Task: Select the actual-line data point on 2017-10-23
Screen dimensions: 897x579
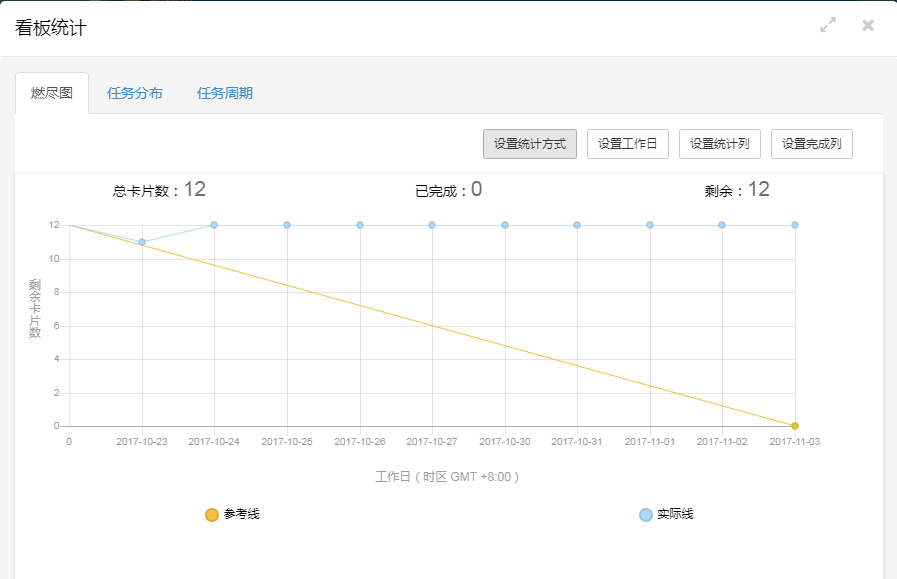Action: coord(142,242)
